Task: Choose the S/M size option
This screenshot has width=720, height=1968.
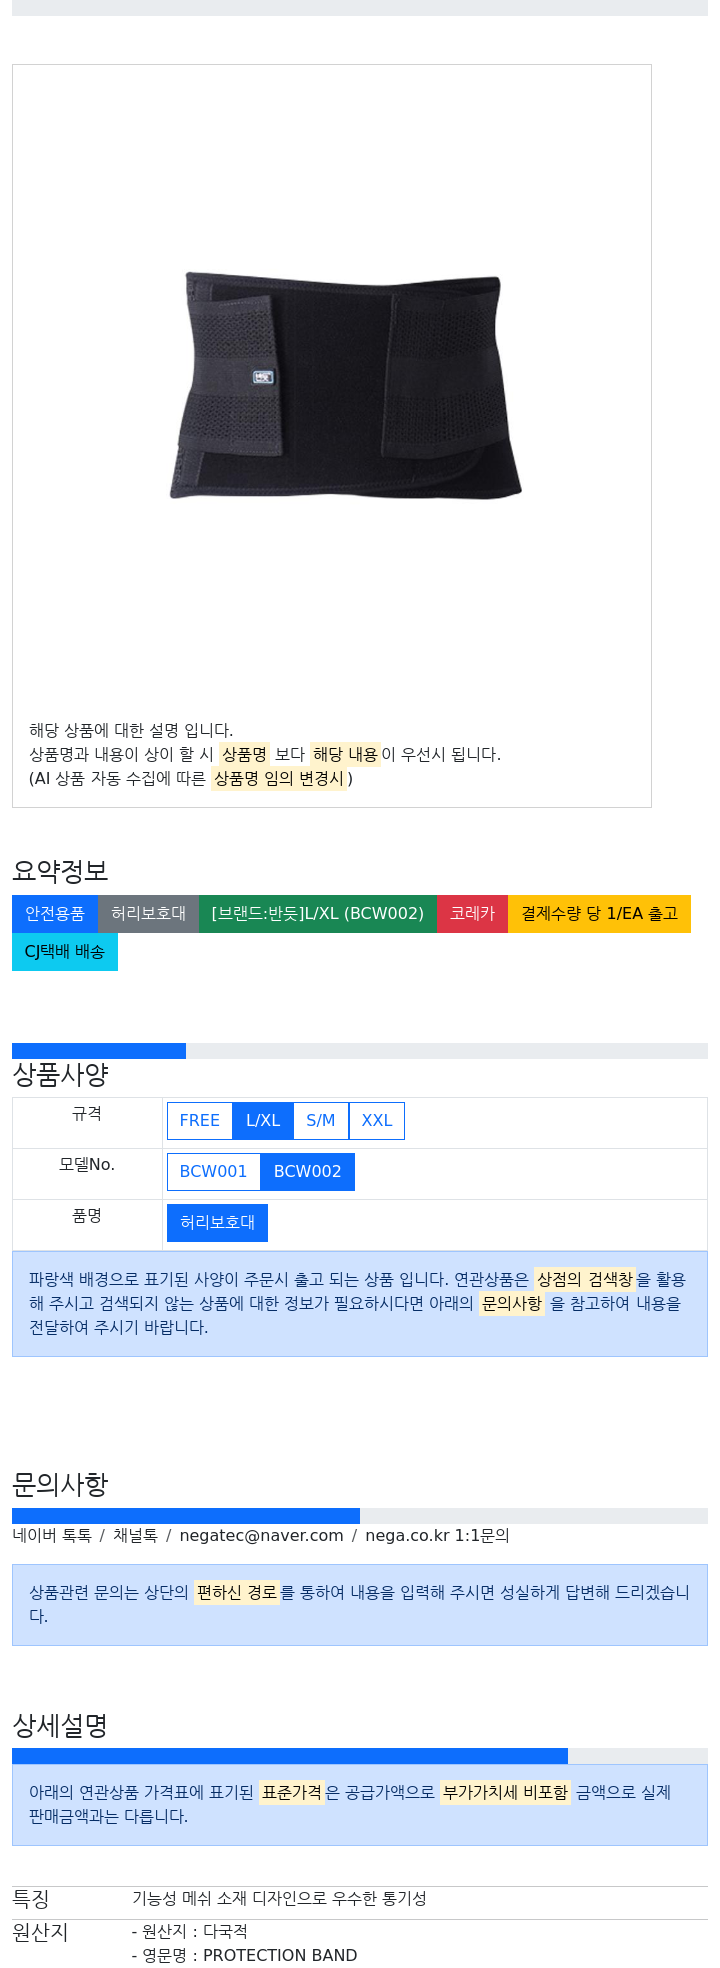Action: click(321, 1121)
